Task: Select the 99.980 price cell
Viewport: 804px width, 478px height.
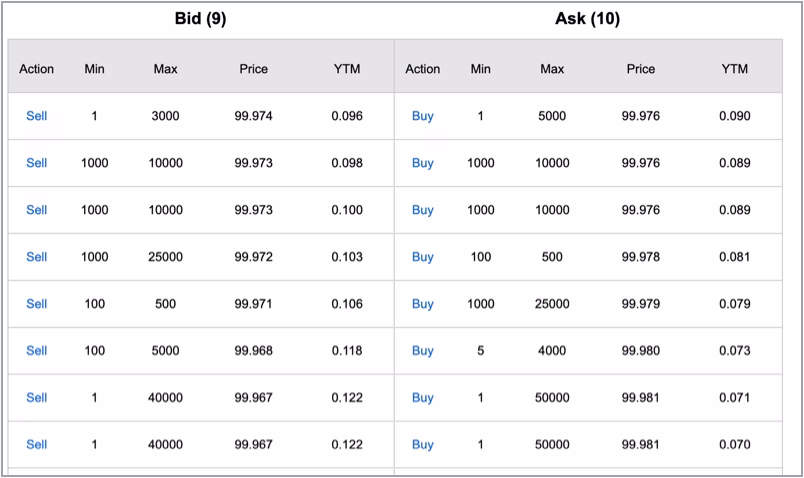Action: click(x=640, y=351)
